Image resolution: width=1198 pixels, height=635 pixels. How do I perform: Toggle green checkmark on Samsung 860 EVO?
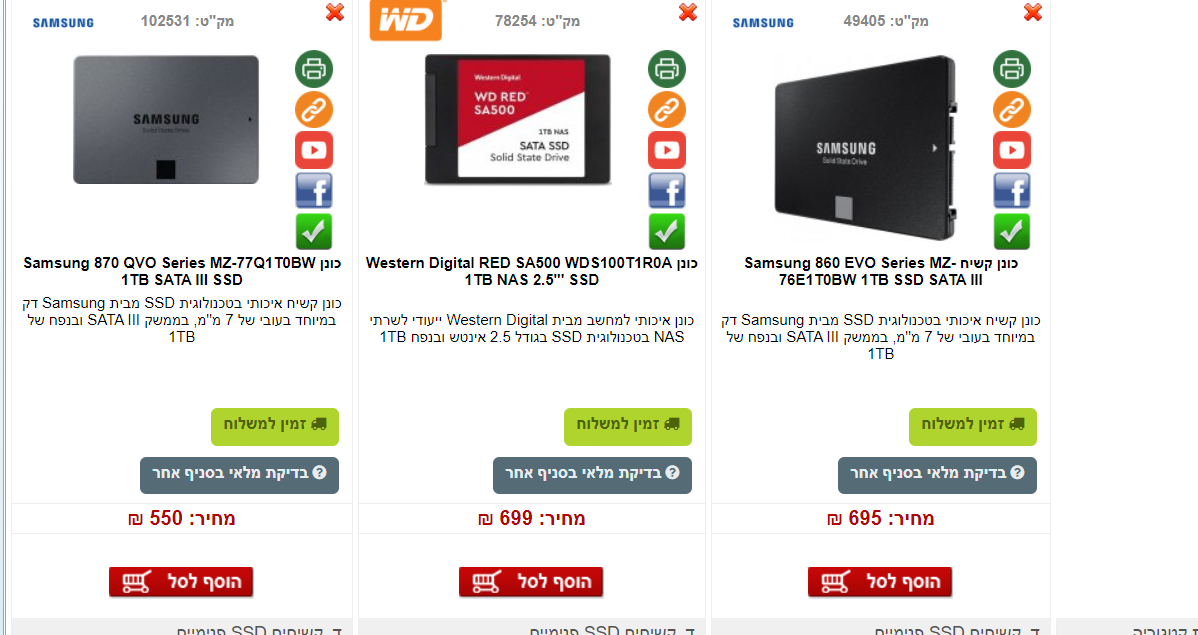click(1012, 232)
